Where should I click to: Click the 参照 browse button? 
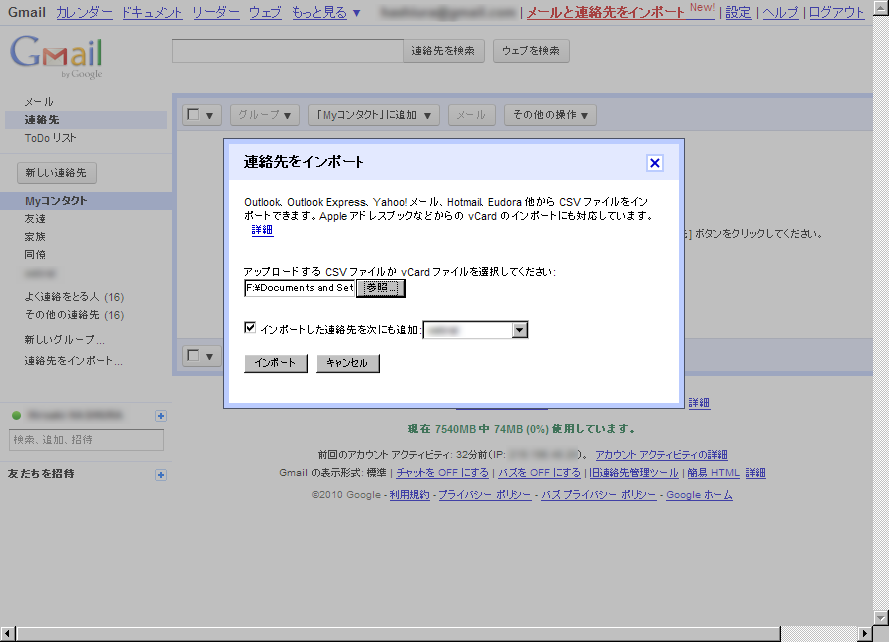pos(381,288)
